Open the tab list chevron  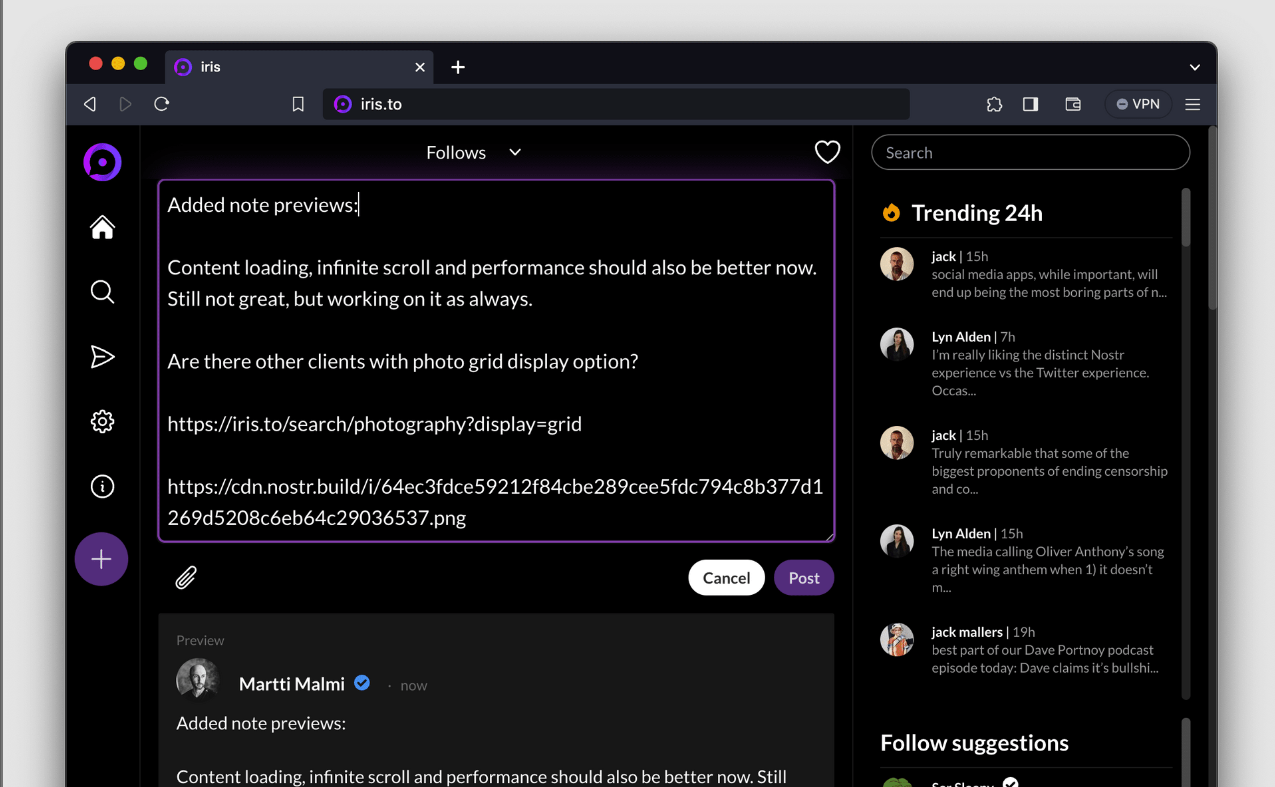[1194, 67]
